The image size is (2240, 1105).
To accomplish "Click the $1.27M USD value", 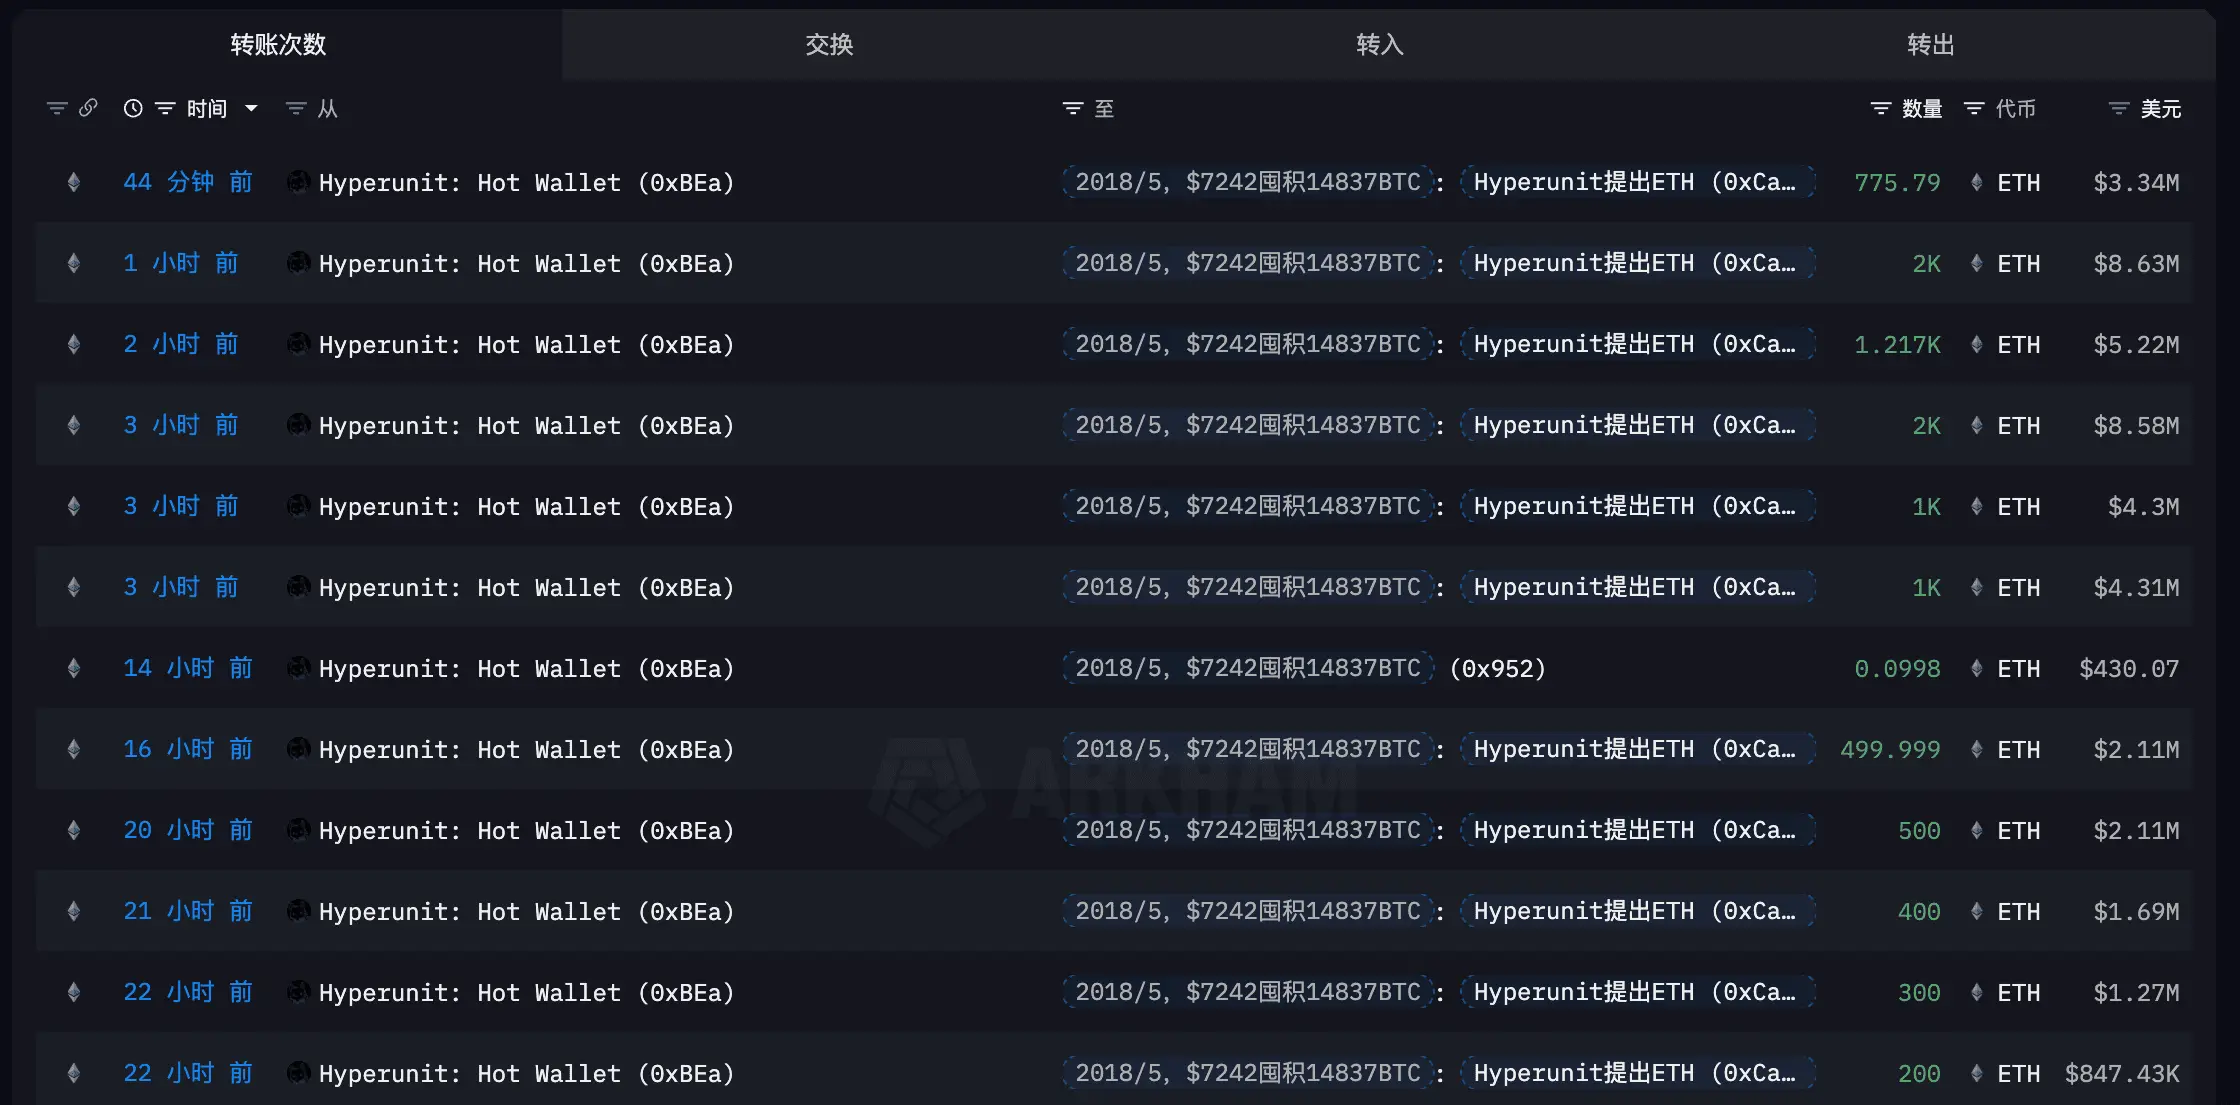I will point(2136,993).
